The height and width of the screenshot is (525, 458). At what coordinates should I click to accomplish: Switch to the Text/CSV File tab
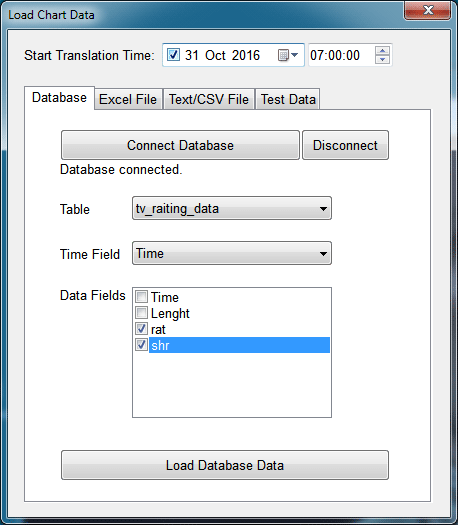coord(209,99)
